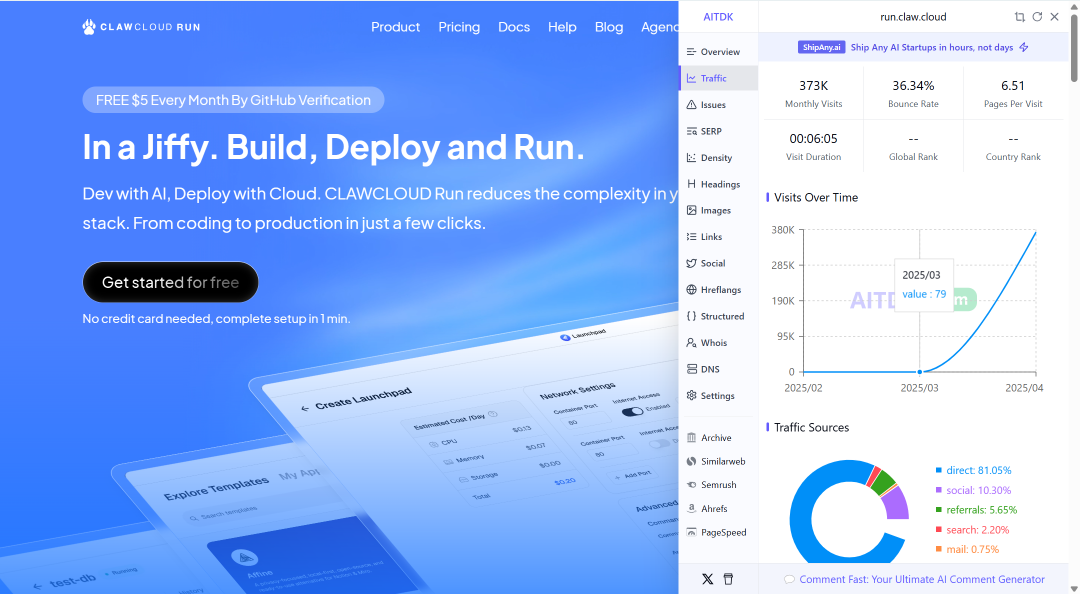Image resolution: width=1080 pixels, height=594 pixels.
Task: Click the Get started for free button
Action: (170, 282)
